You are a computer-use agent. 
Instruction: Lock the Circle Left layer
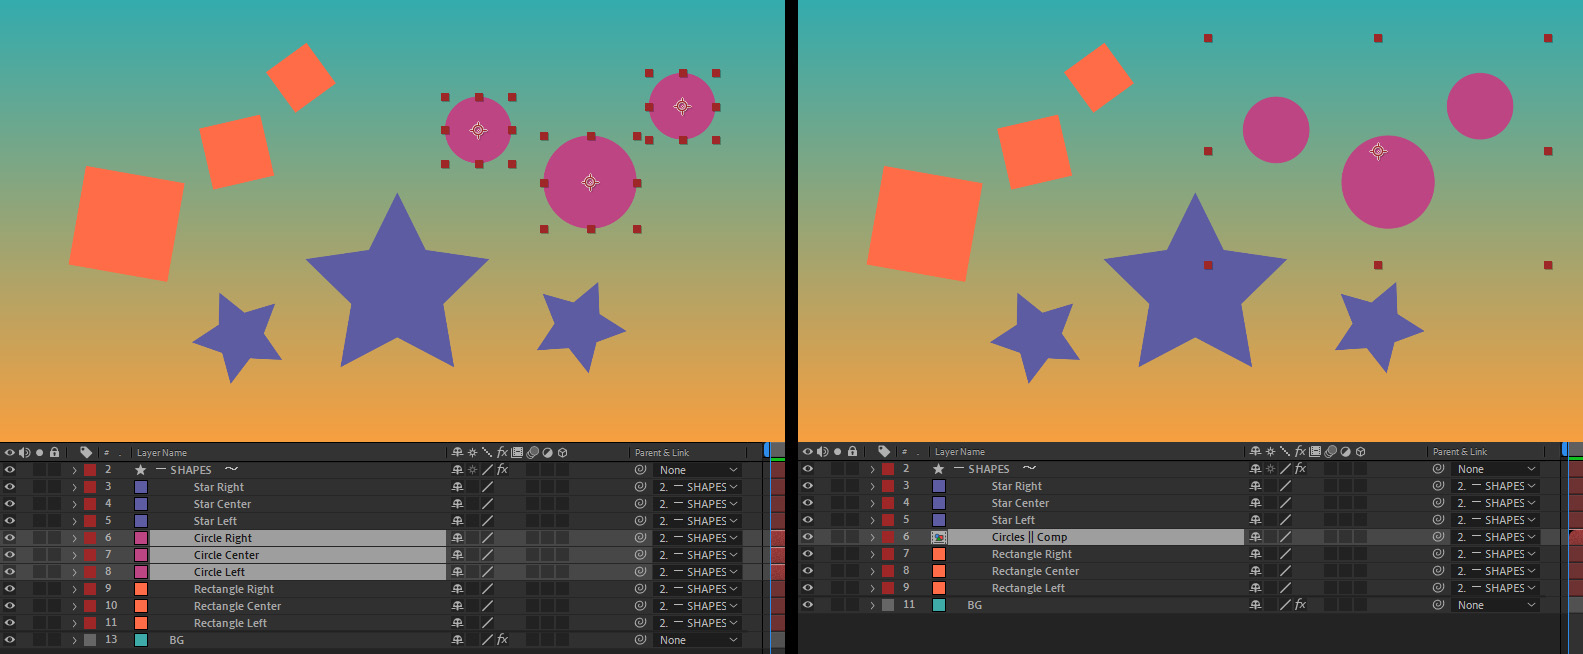[x=55, y=572]
